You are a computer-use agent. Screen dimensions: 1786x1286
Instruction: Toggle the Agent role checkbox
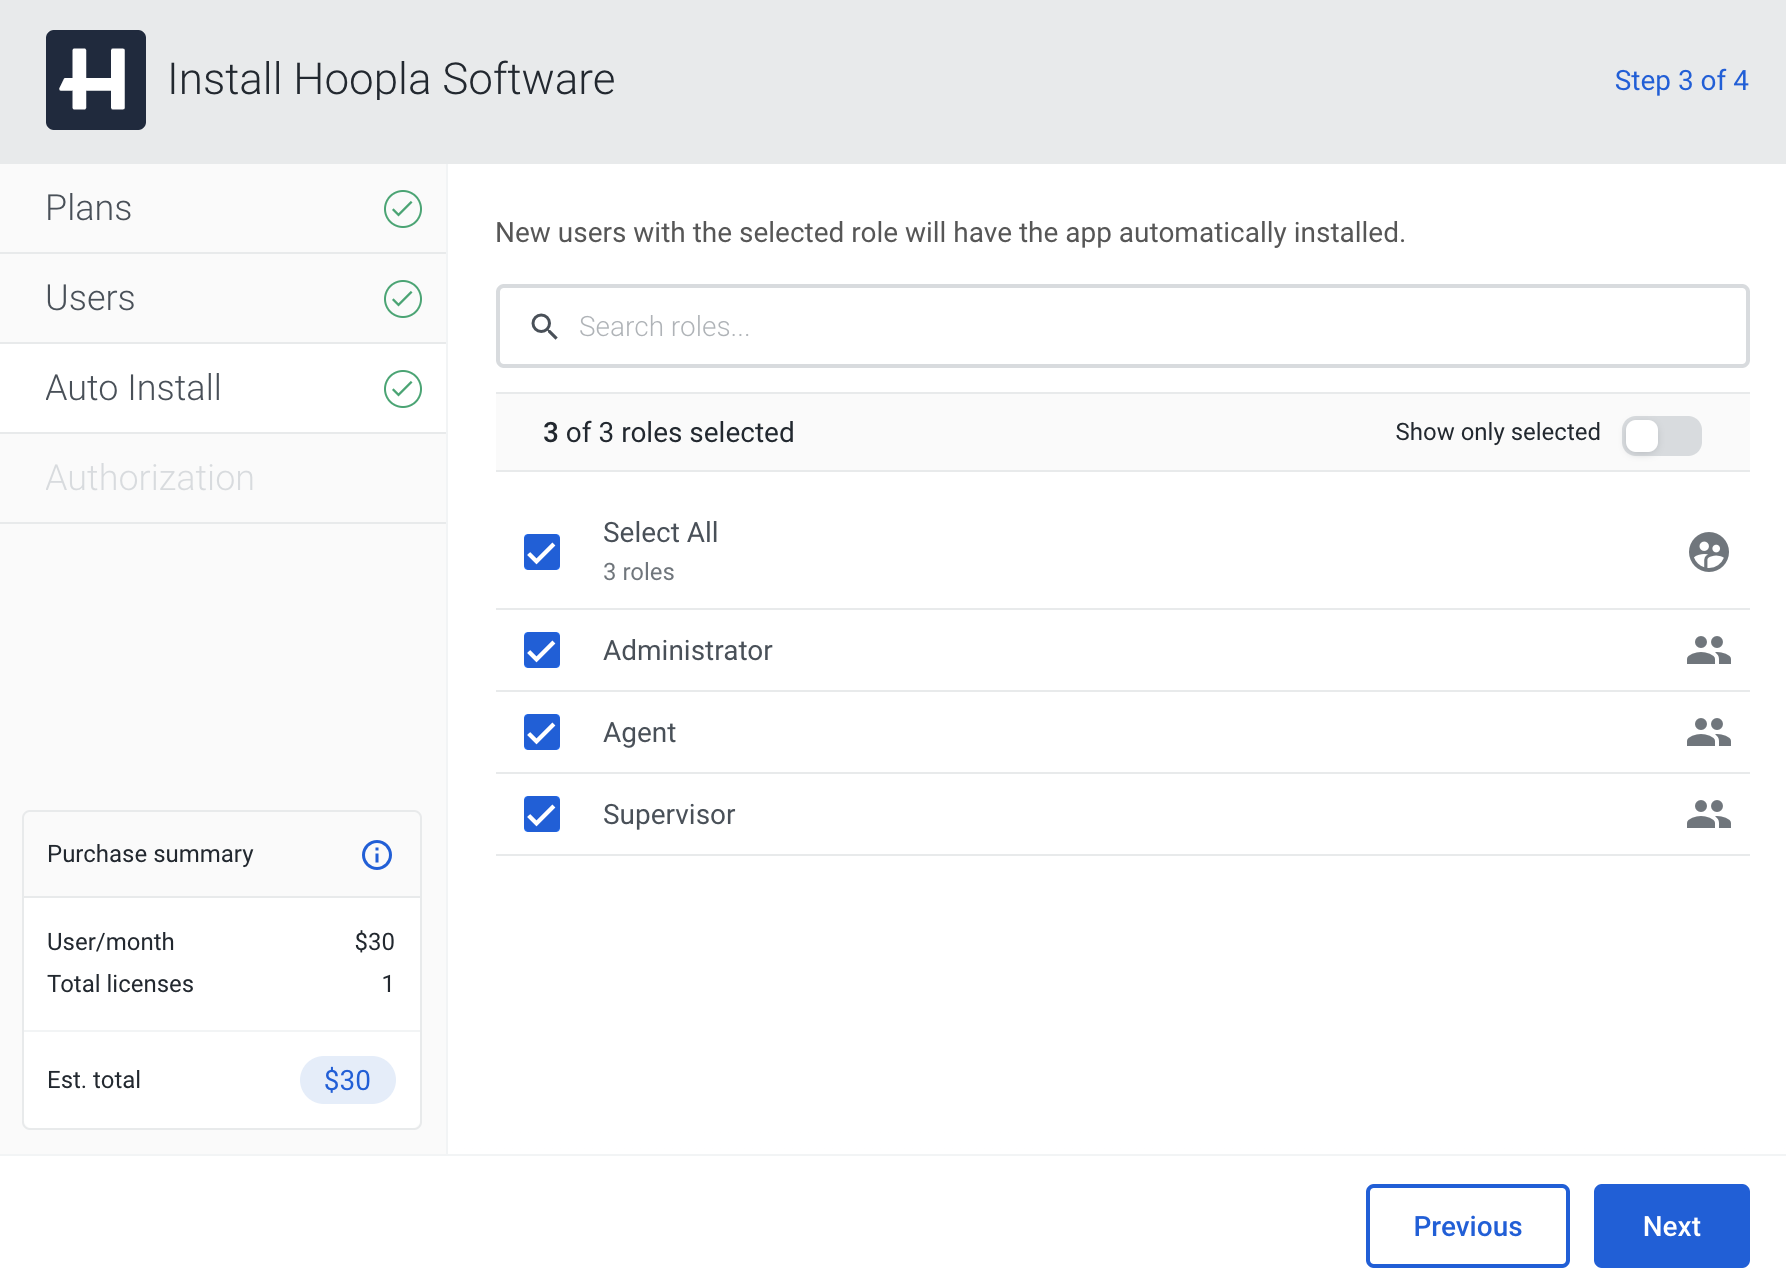pos(541,732)
